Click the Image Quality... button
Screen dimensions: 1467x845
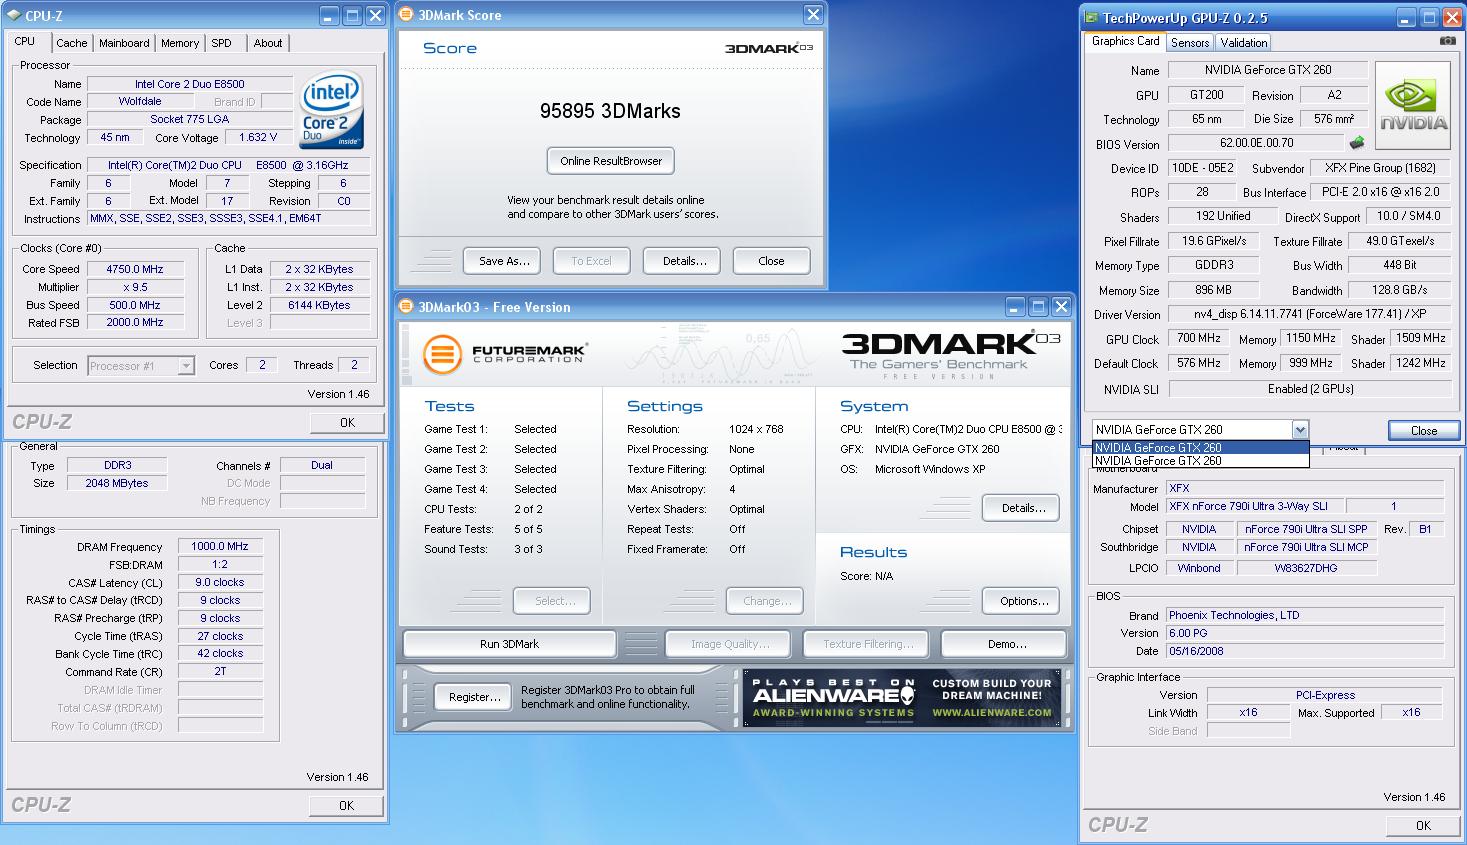click(x=730, y=644)
